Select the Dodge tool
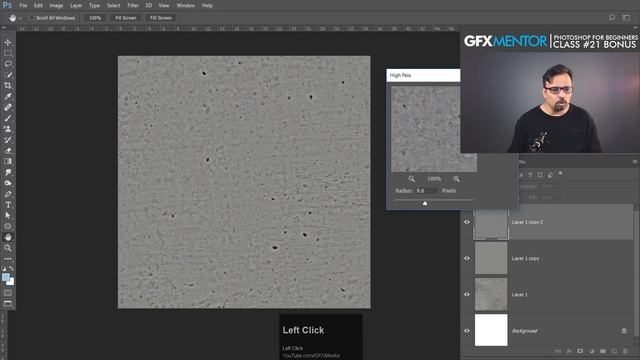Screen dimensions: 640x360 tap(8, 183)
